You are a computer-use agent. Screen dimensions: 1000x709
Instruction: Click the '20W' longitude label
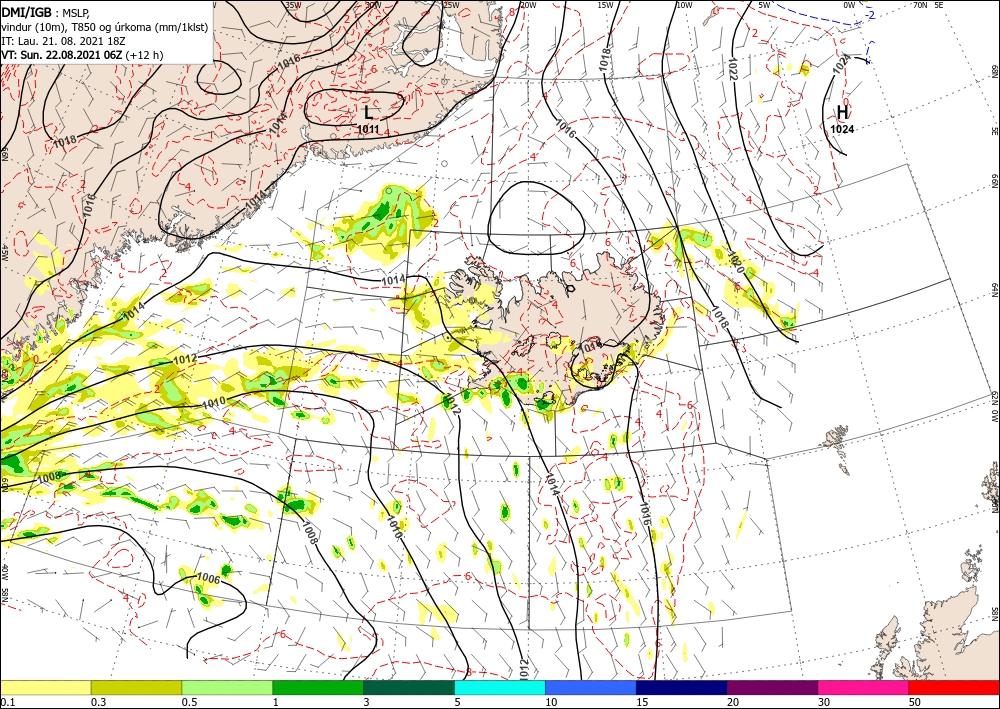coord(527,5)
